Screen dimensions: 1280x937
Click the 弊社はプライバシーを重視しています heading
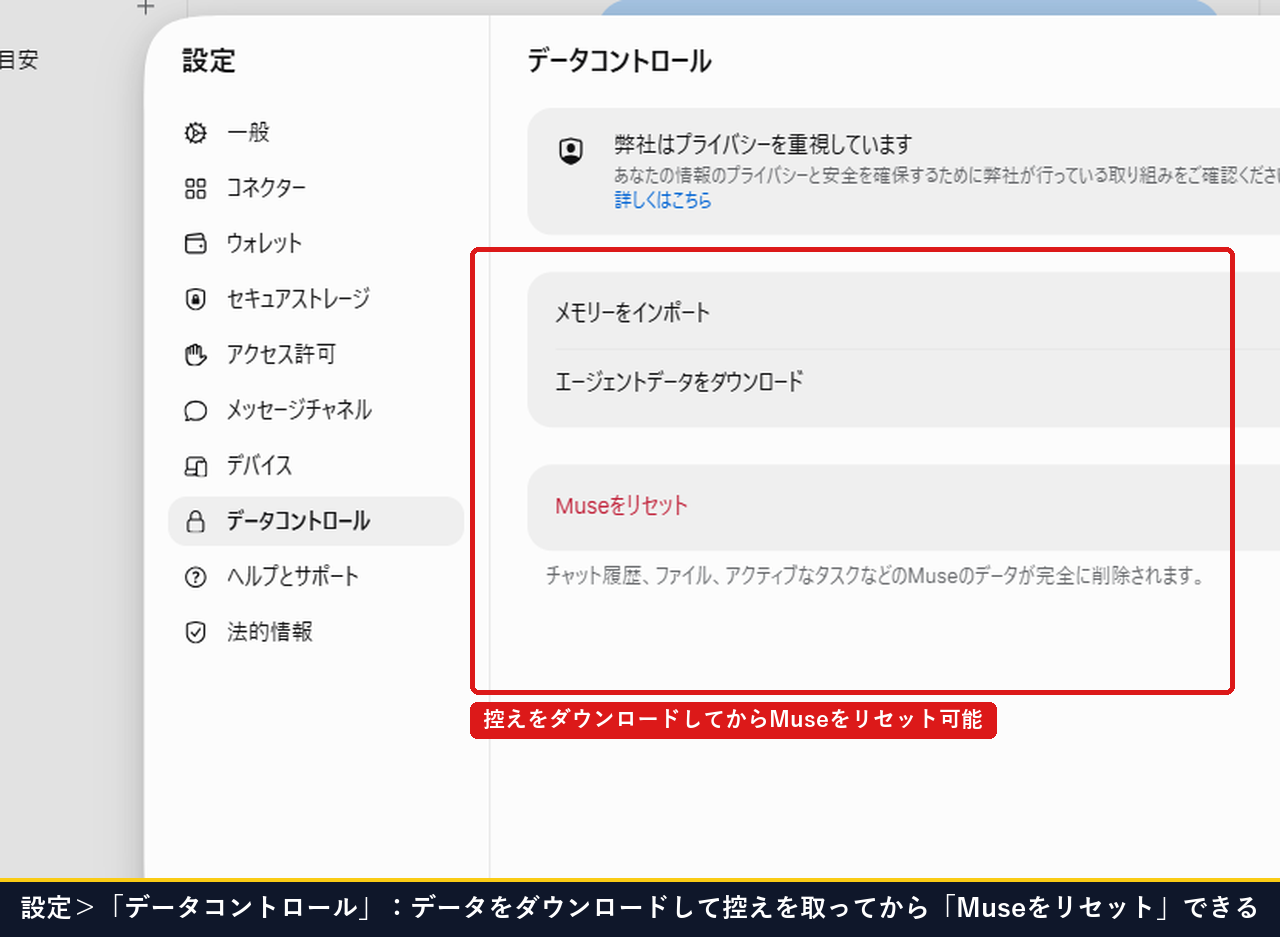(x=764, y=146)
